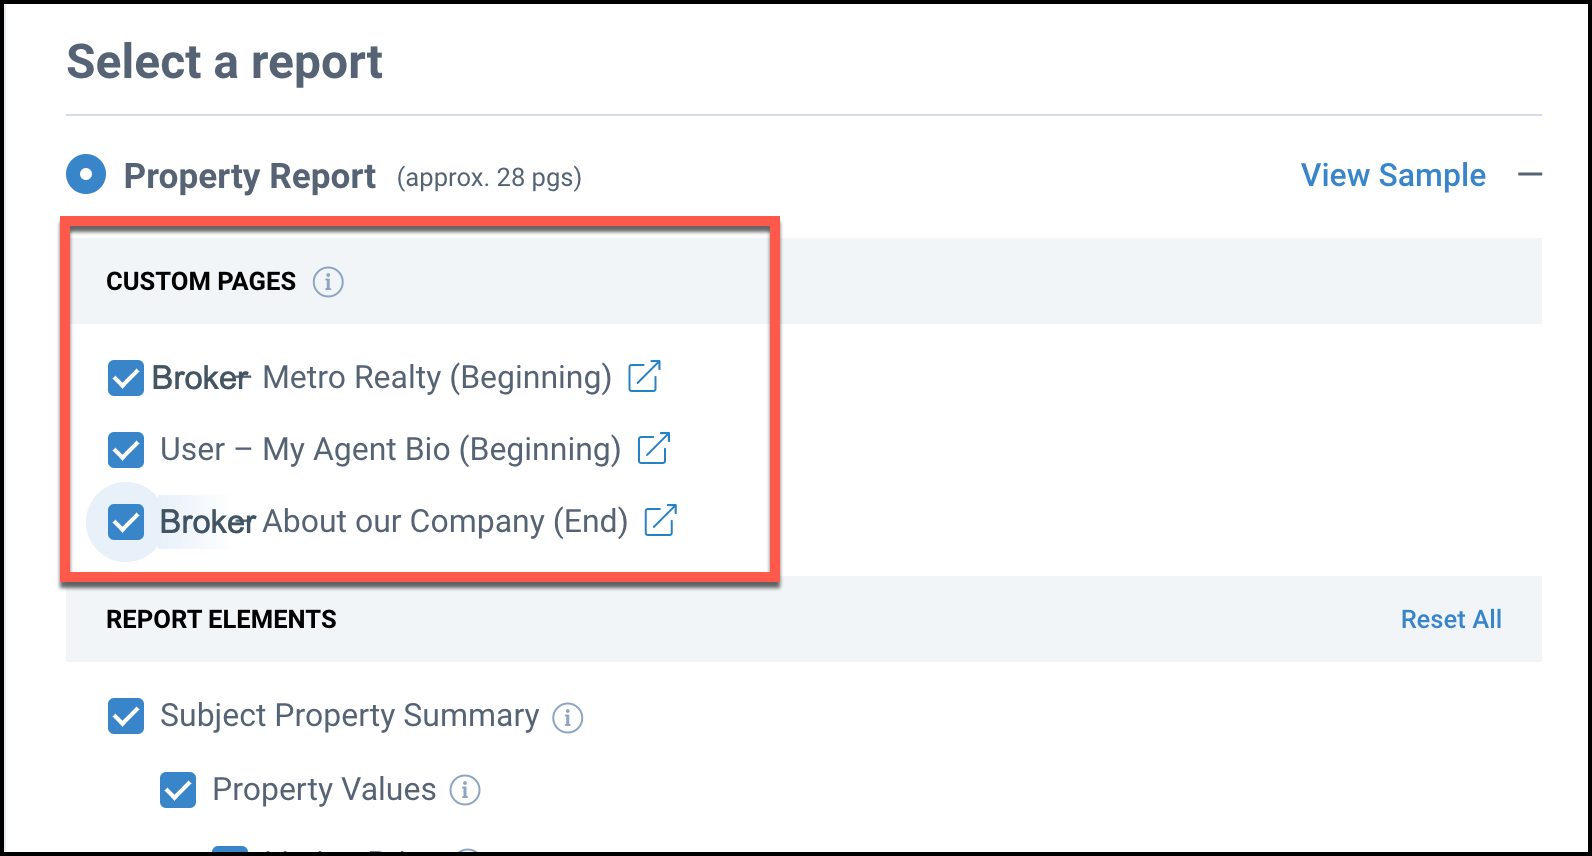Uncheck the Subject Property Summary checkbox
1592x856 pixels.
[x=126, y=716]
